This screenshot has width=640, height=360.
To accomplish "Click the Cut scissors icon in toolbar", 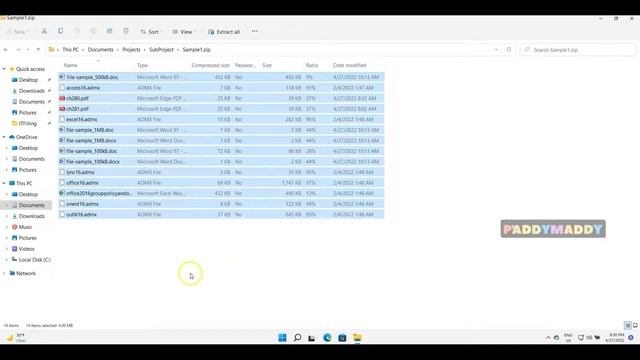I will click(x=44, y=31).
